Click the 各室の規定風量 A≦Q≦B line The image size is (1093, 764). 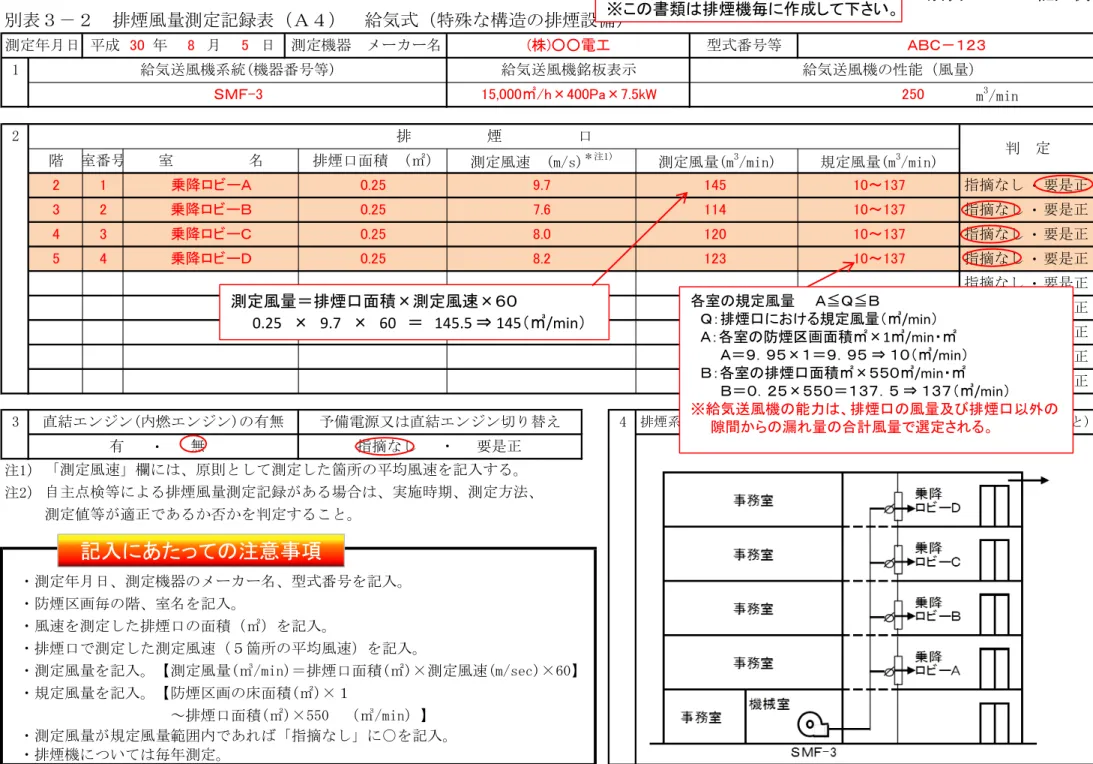coord(785,300)
